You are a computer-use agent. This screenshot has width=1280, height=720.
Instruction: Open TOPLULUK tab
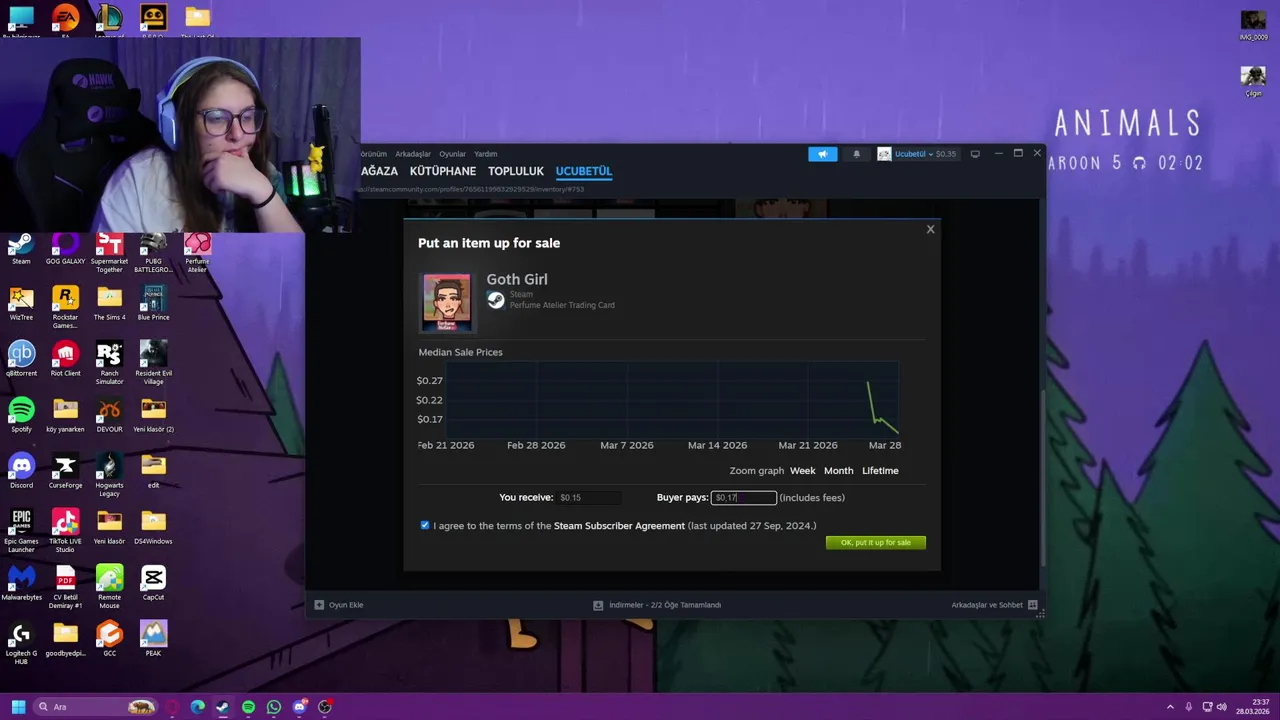(x=516, y=171)
